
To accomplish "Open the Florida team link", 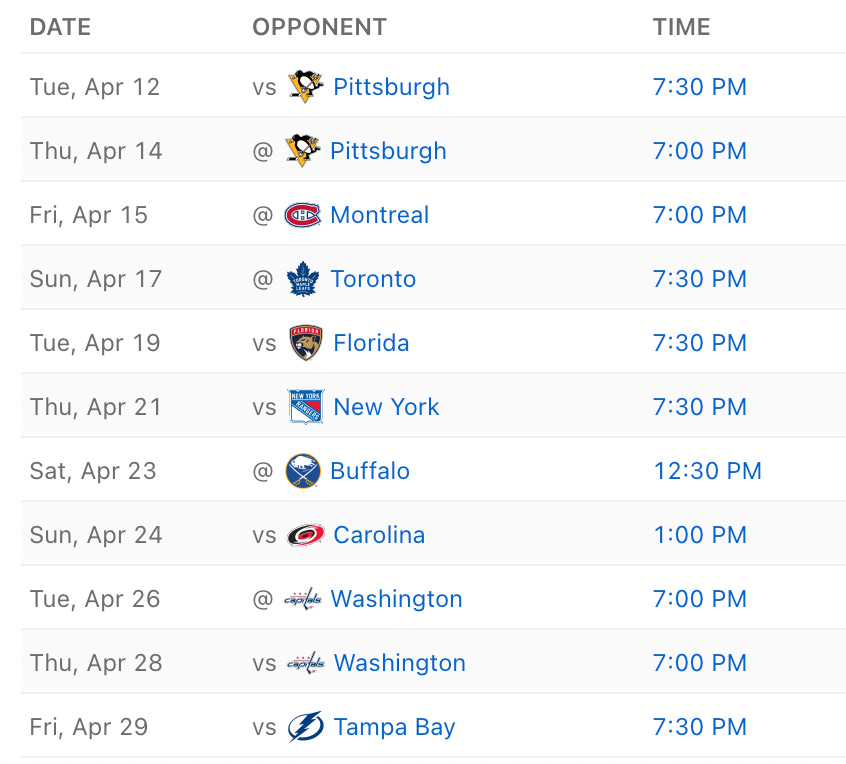I will (x=371, y=343).
